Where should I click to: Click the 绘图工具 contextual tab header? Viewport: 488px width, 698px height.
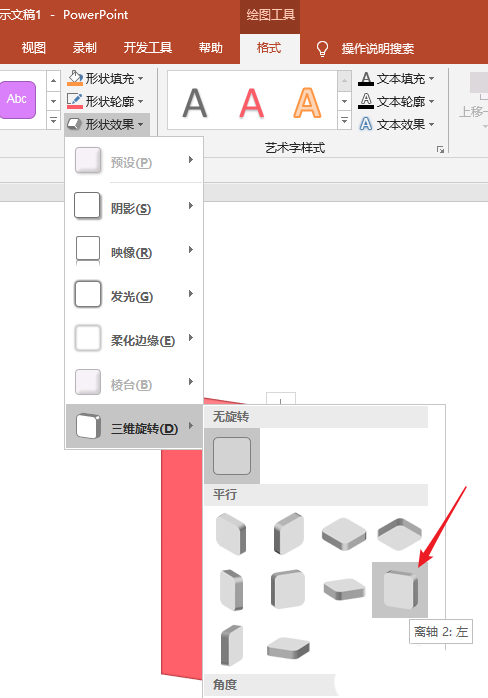click(270, 15)
